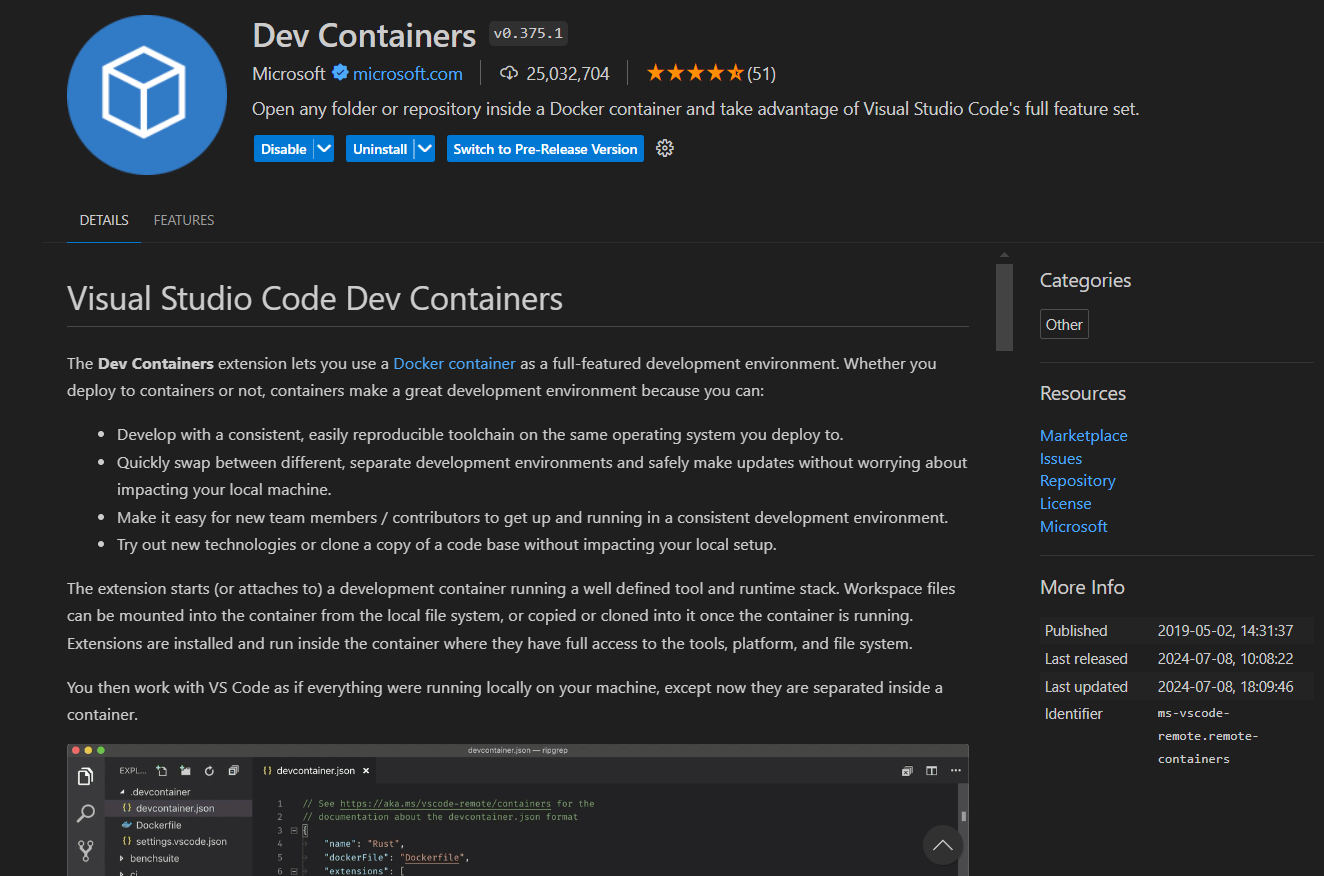Open the extension settings gear
Viewport: 1324px width, 876px height.
click(x=664, y=148)
